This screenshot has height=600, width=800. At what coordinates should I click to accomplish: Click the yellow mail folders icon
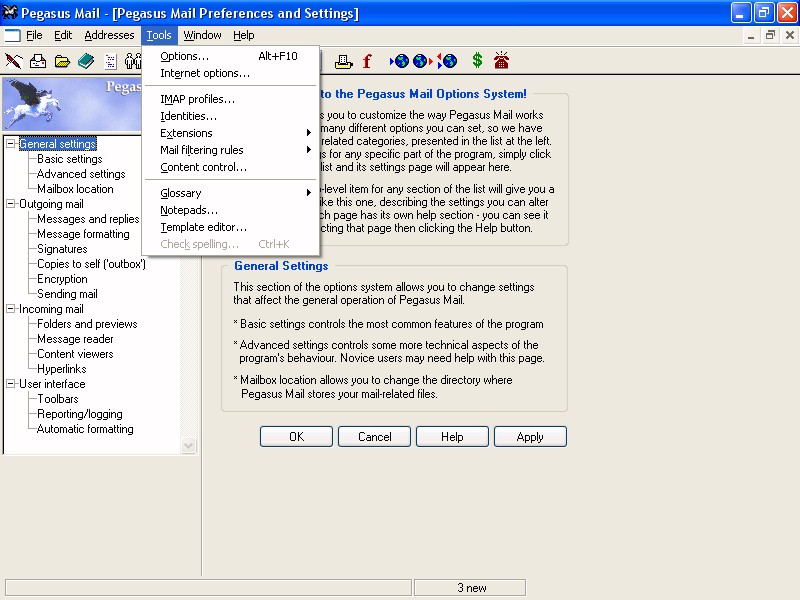coord(62,62)
